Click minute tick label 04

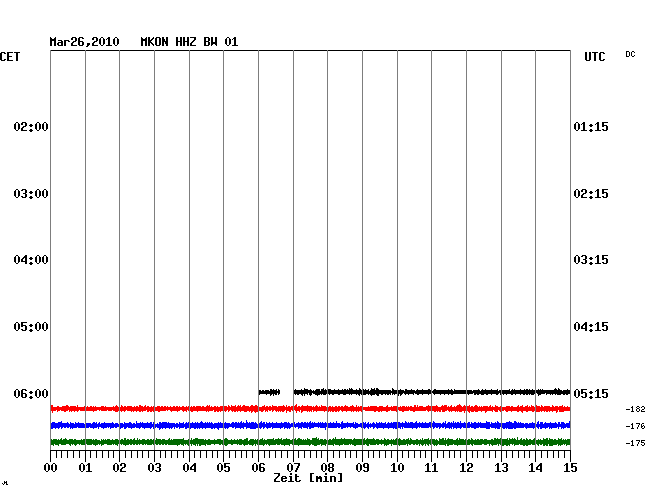tap(189, 468)
